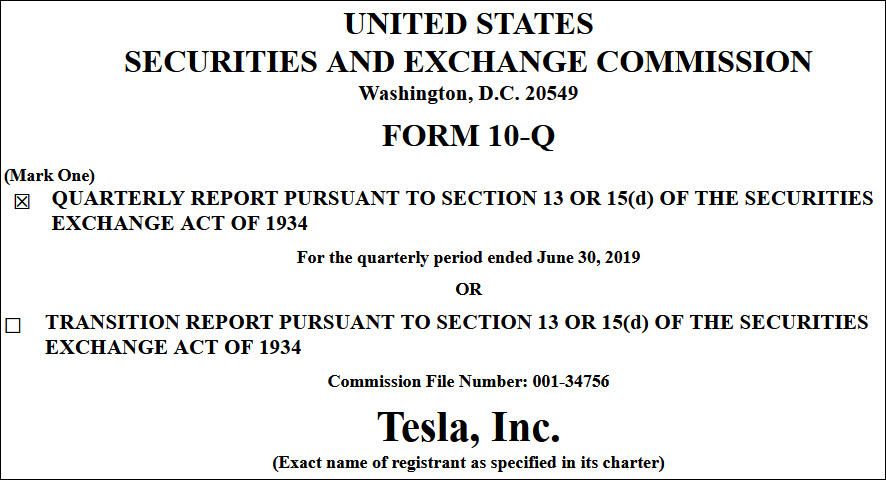Click the file number '001-34756'
This screenshot has height=480, width=886.
[x=571, y=381]
